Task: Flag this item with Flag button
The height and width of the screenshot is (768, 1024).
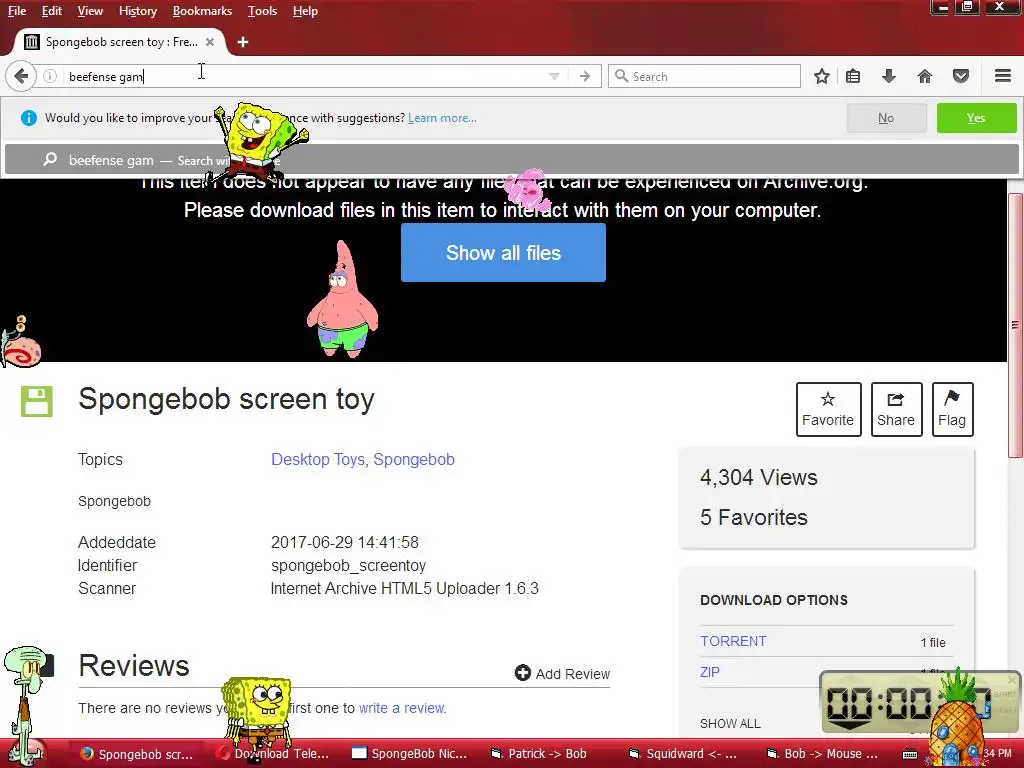Action: pos(952,409)
